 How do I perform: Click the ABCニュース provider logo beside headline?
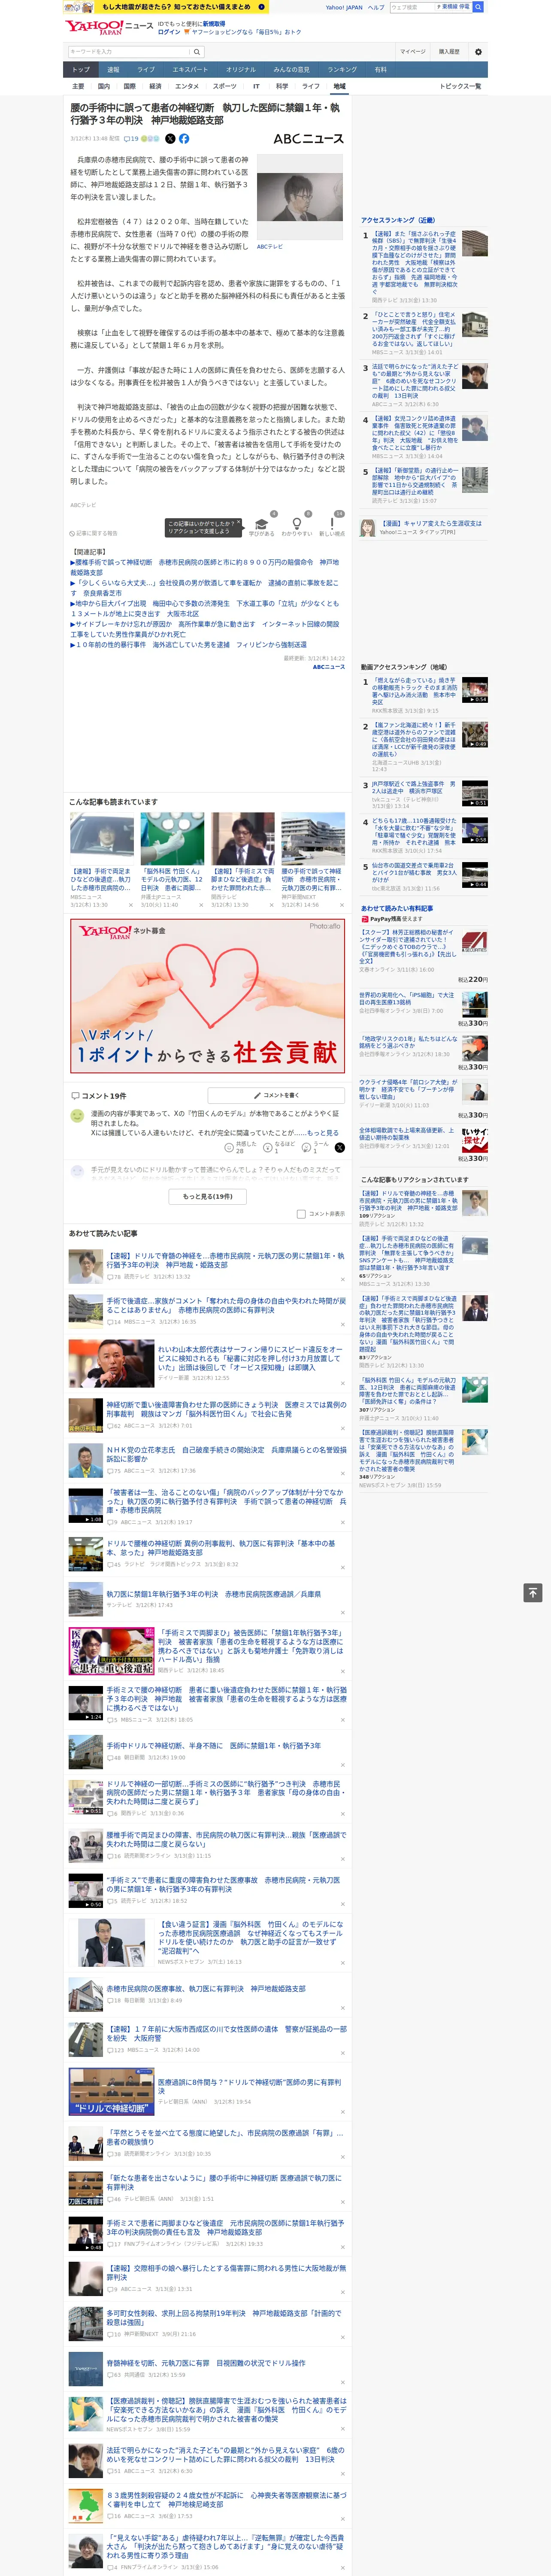(x=308, y=139)
